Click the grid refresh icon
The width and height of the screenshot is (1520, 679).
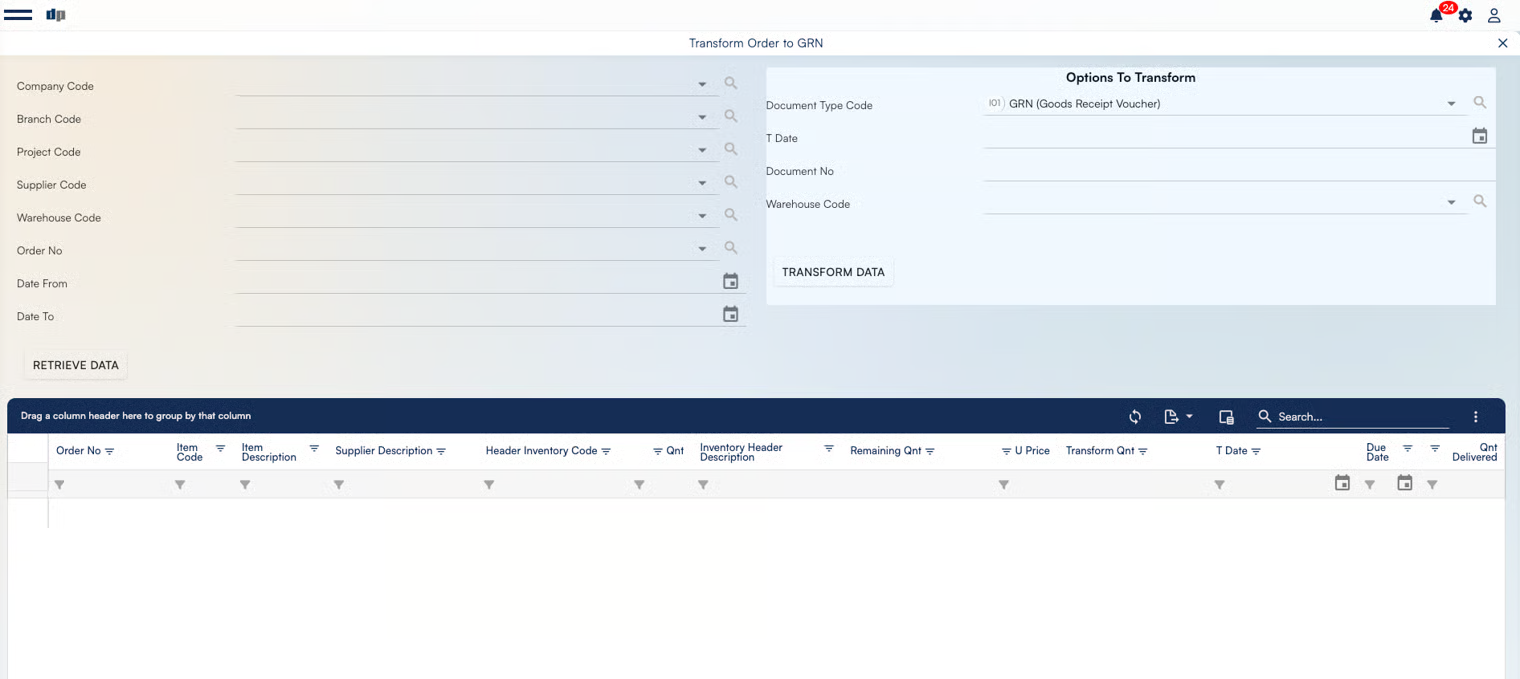(x=1135, y=417)
